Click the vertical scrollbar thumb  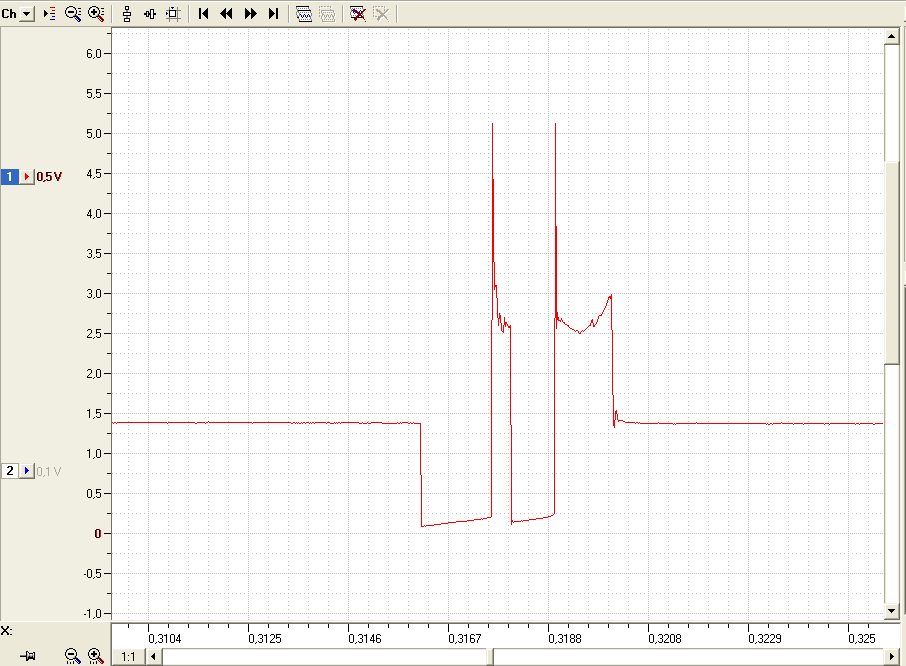(892, 262)
